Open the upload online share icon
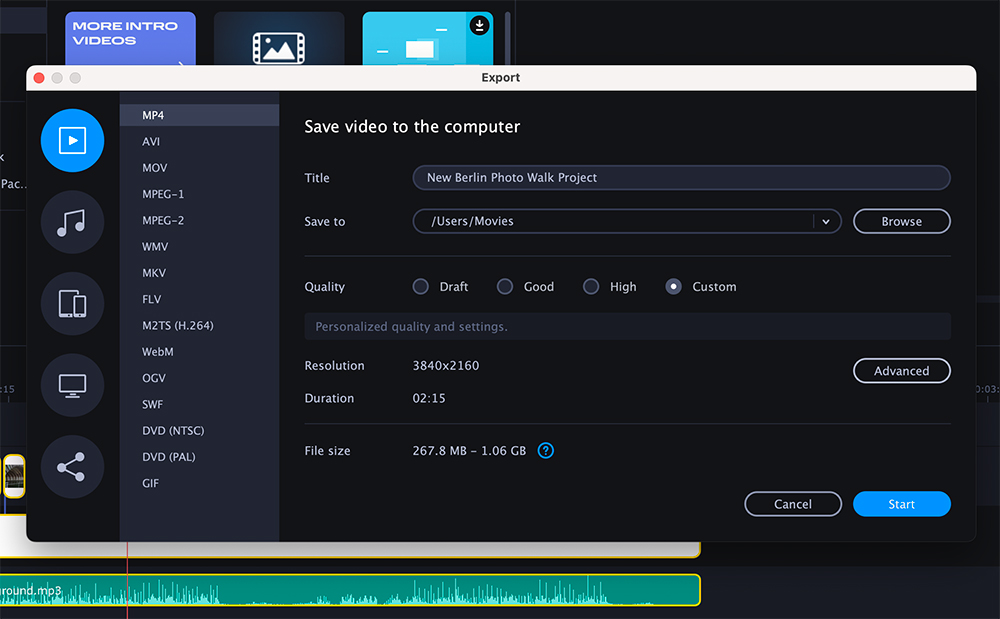 [x=72, y=467]
